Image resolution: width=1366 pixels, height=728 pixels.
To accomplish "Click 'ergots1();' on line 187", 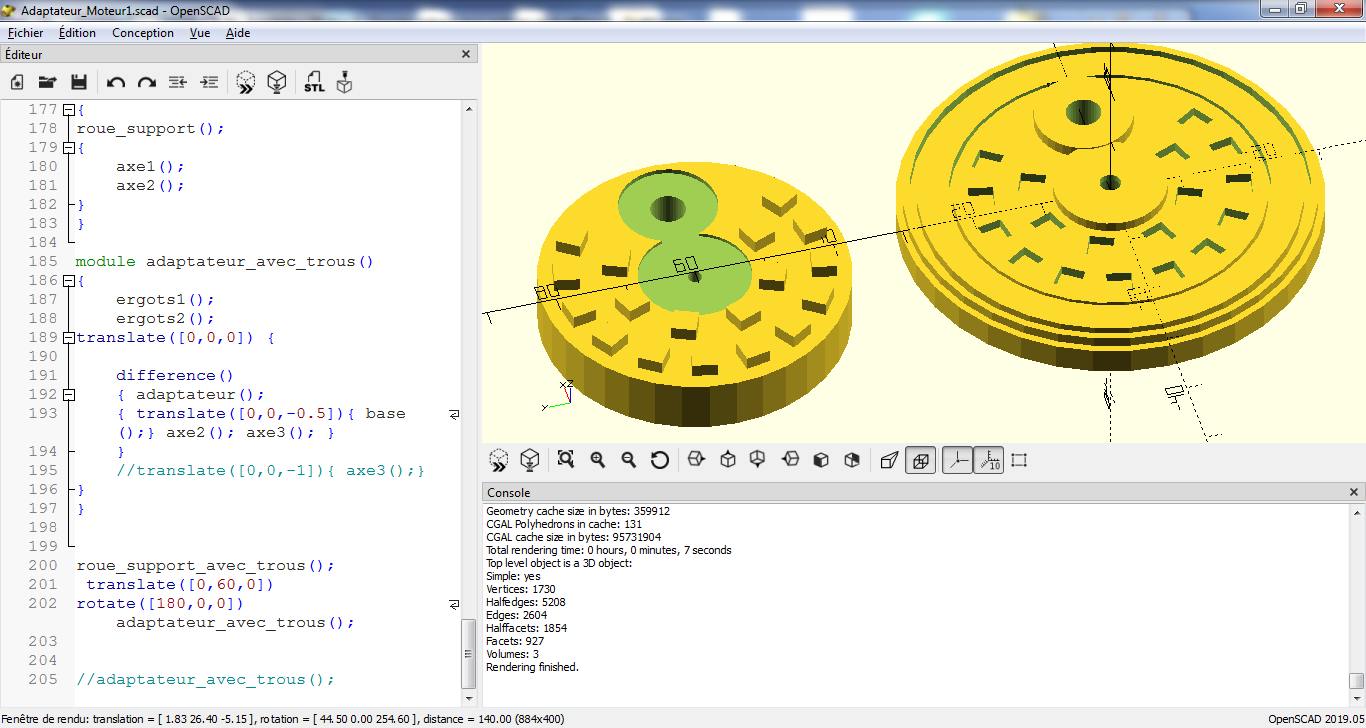I will [166, 300].
